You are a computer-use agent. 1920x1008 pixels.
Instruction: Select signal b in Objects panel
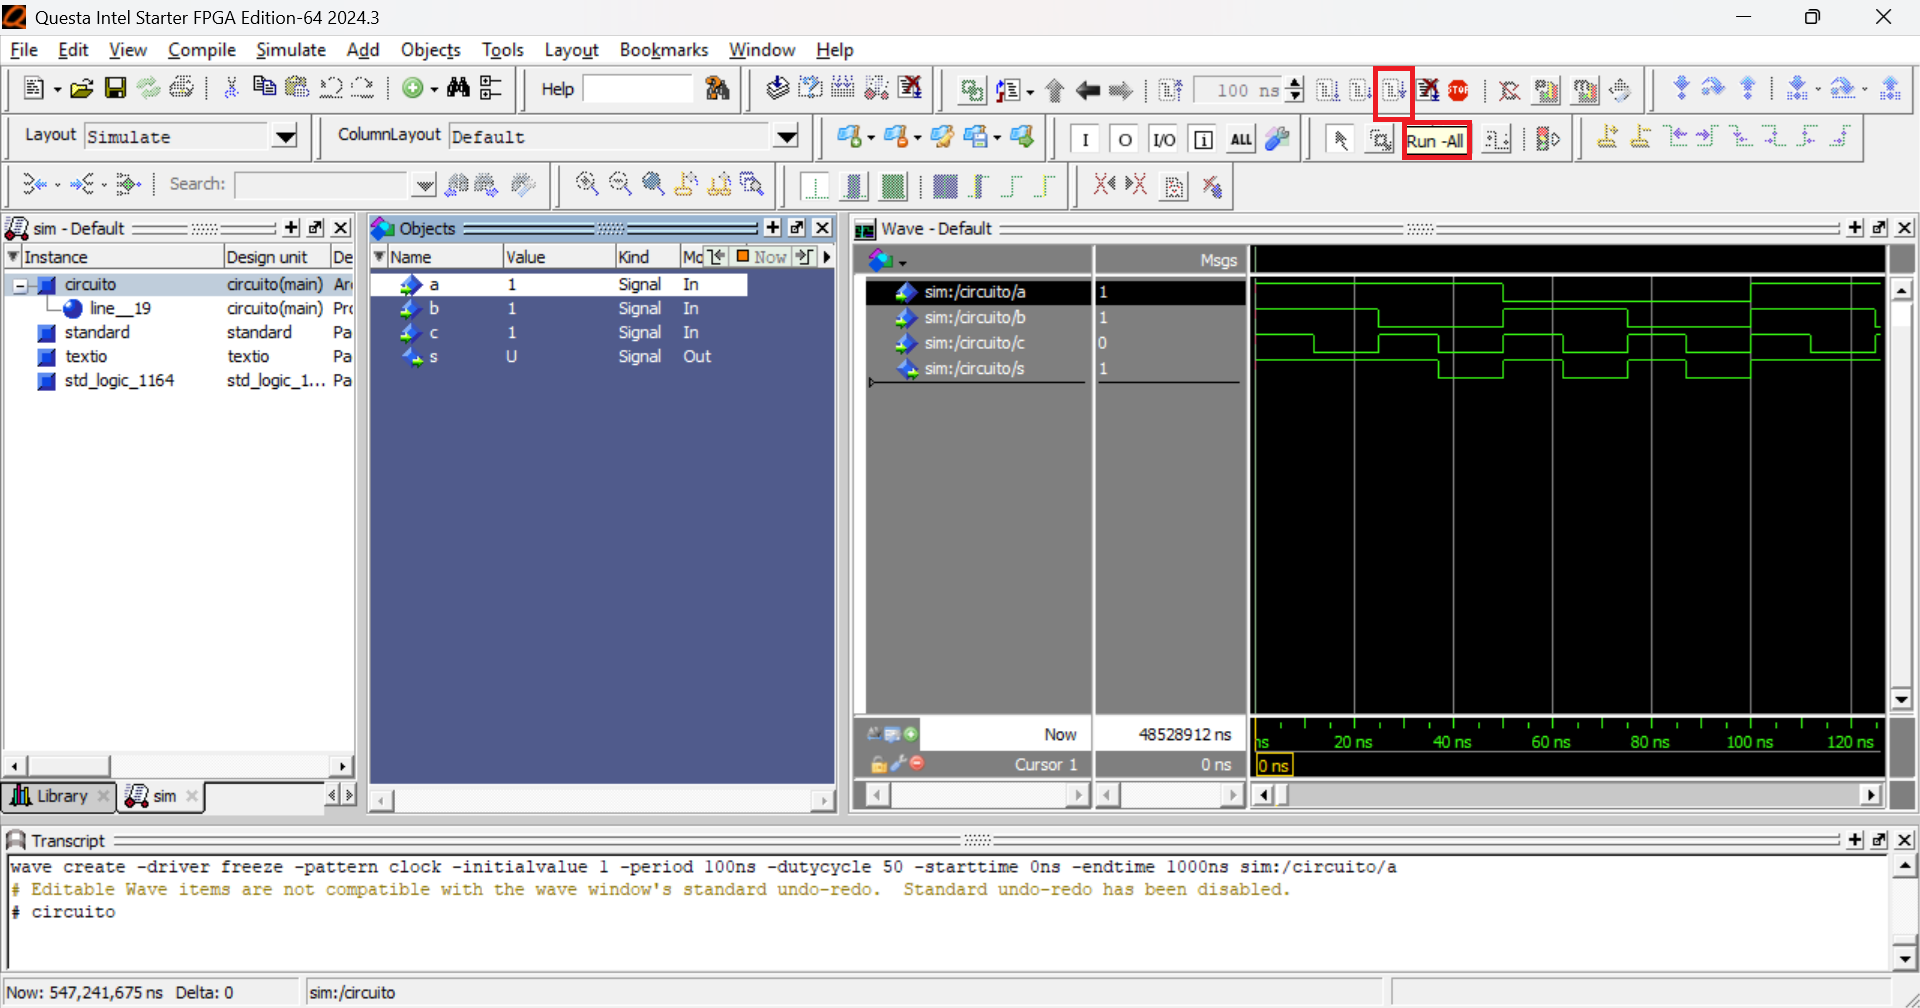point(434,309)
